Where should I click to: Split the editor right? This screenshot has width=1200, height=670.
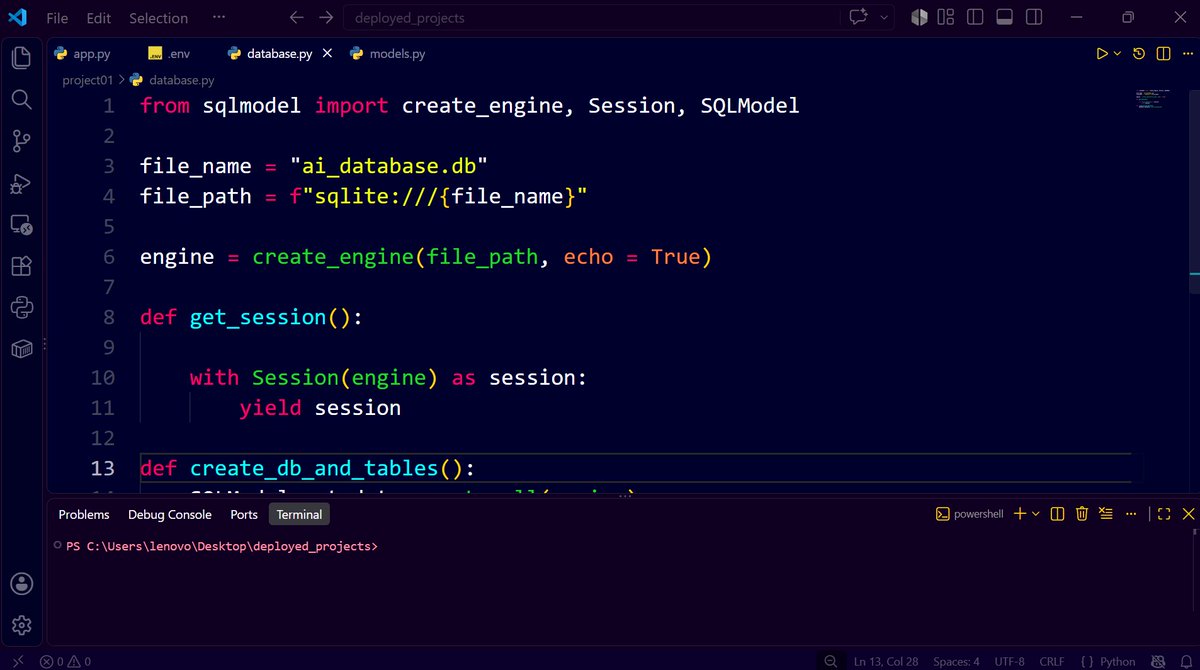pyautogui.click(x=1163, y=54)
